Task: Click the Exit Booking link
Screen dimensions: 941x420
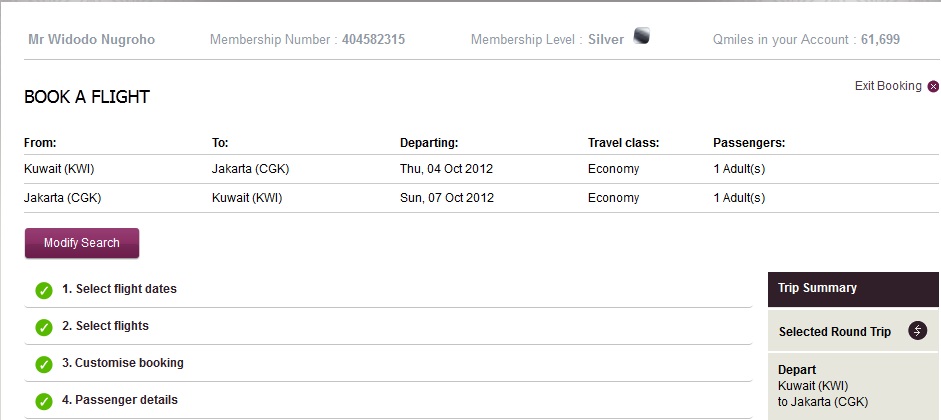Action: pos(888,86)
